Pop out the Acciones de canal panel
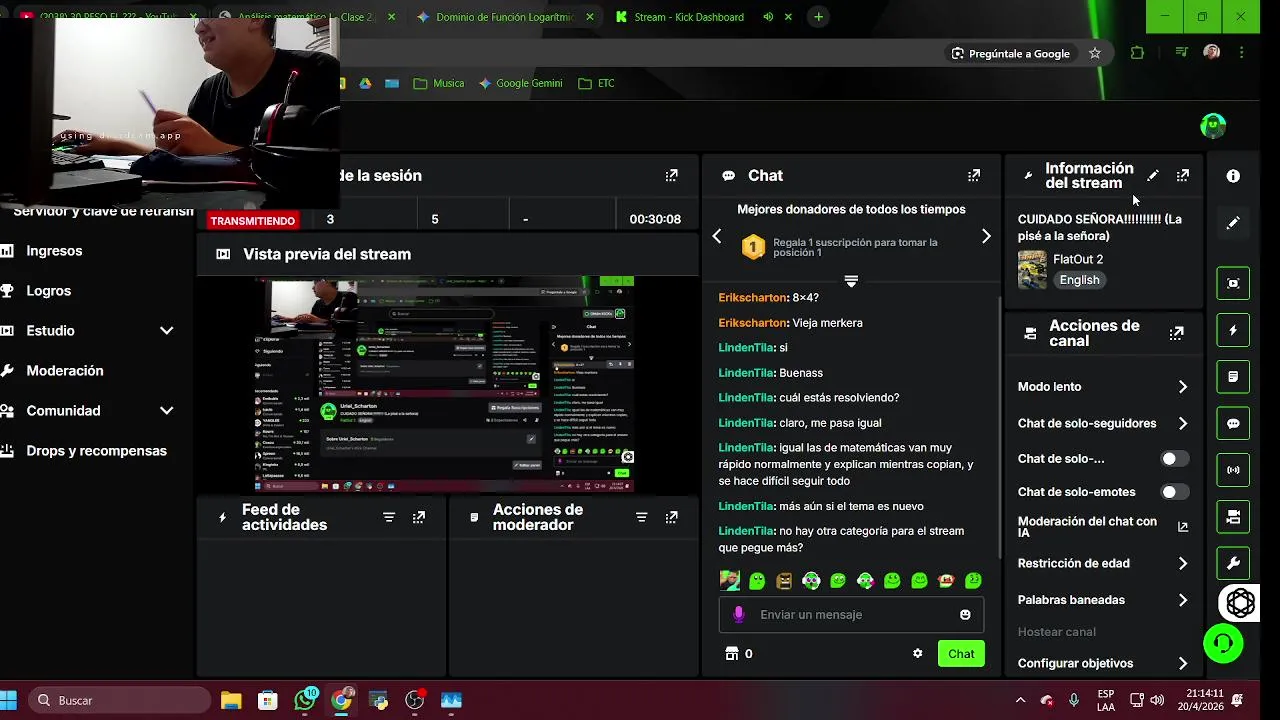Screen dimensions: 1280x720 [1177, 333]
